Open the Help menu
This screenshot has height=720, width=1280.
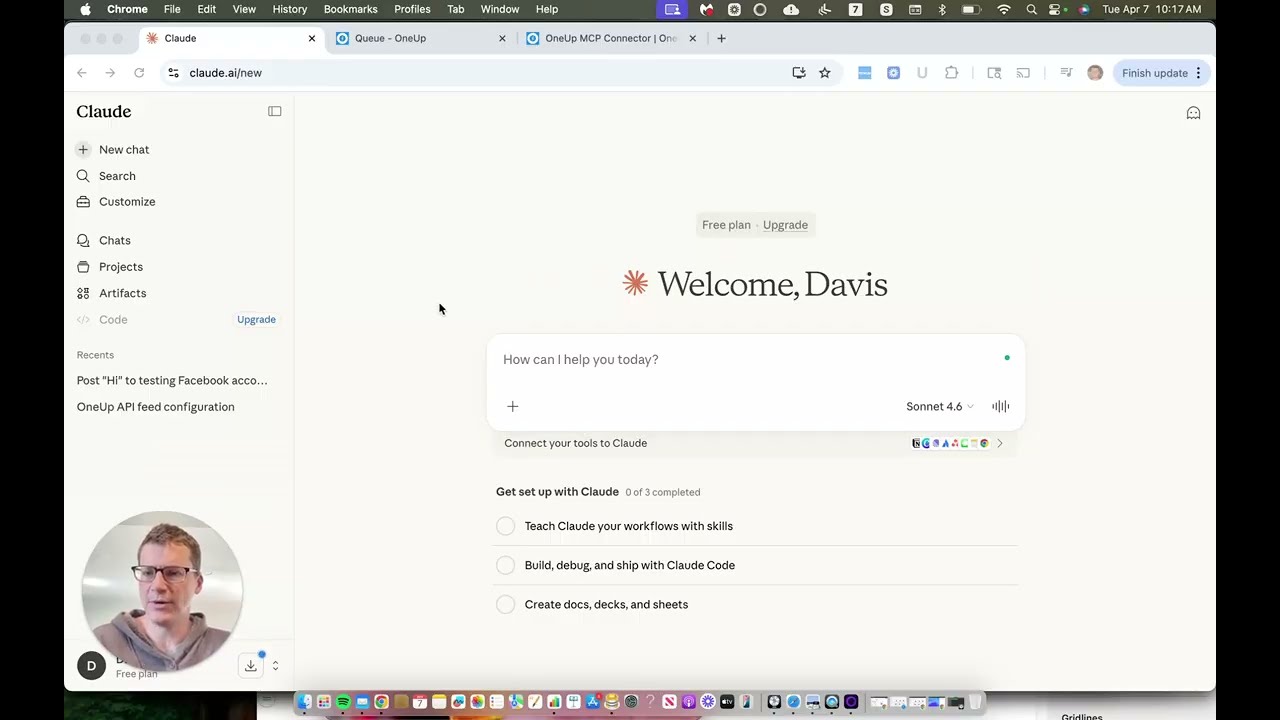pos(547,10)
